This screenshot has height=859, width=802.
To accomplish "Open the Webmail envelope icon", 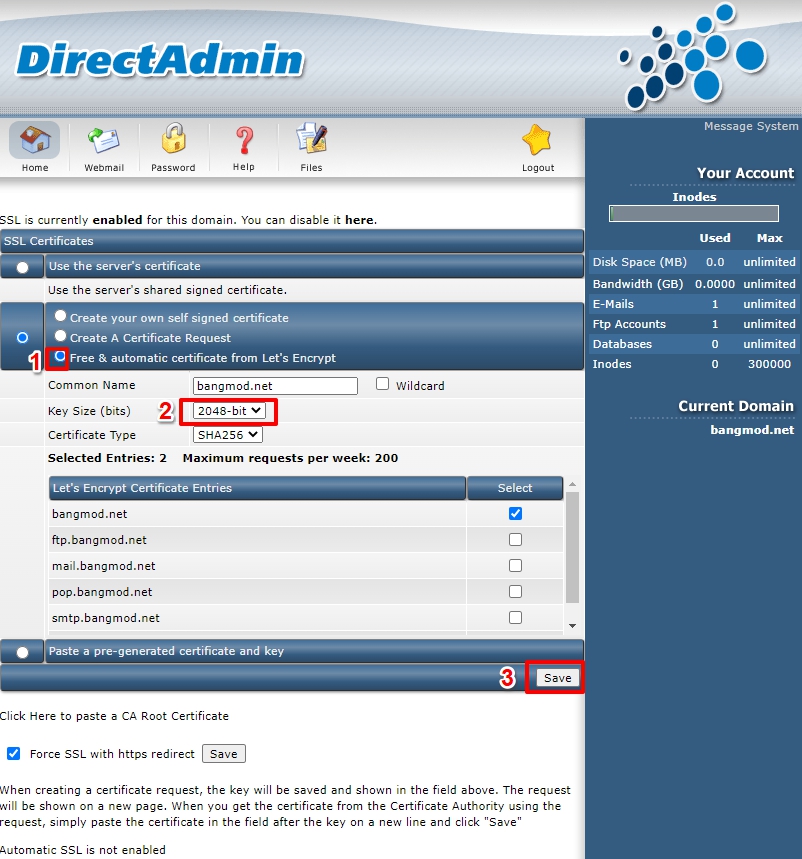I will coord(104,140).
